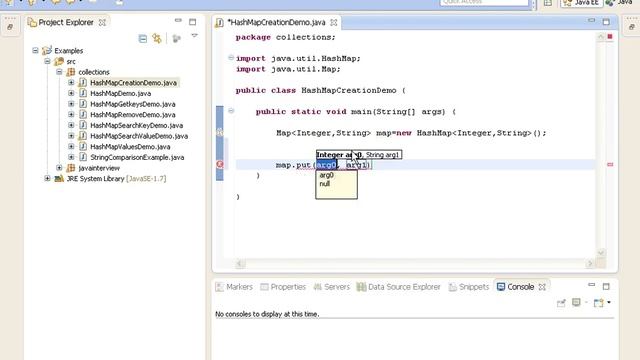Choose null in the proposal popup

point(325,184)
